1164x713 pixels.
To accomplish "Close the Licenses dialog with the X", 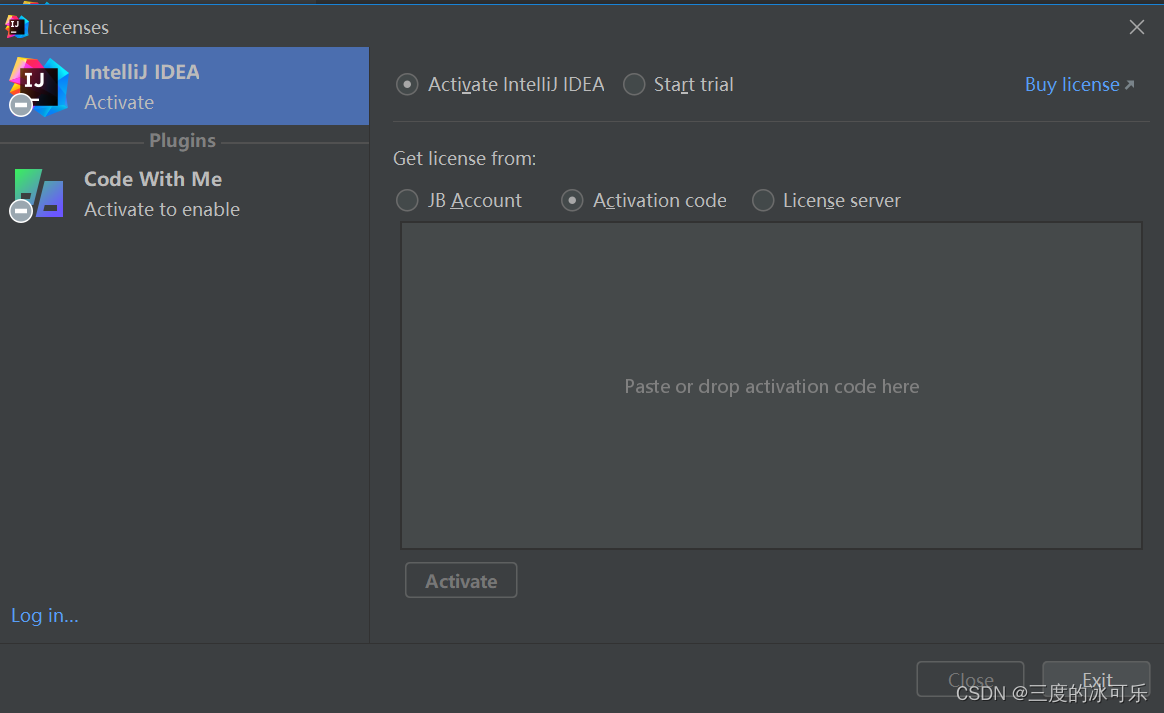I will click(1137, 27).
